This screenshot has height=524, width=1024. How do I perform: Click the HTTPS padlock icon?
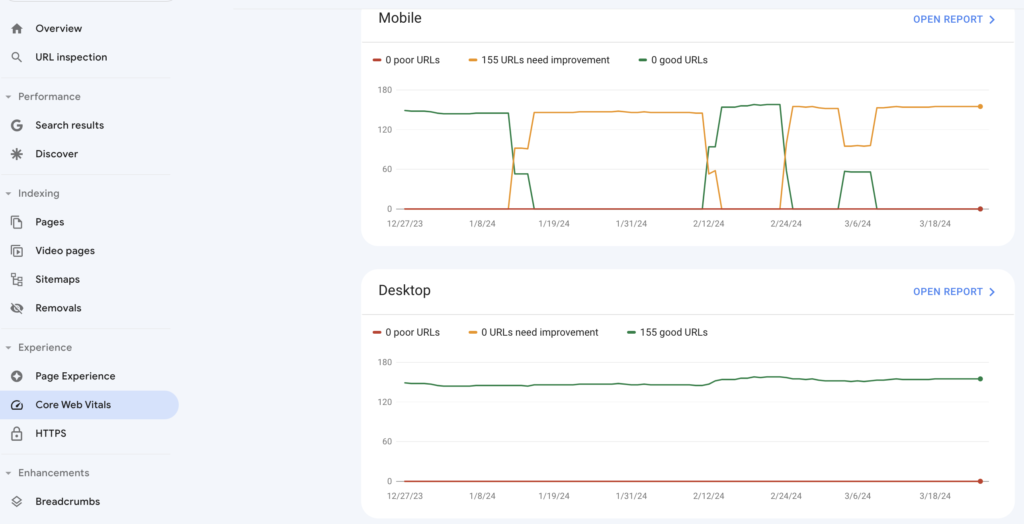click(x=17, y=434)
